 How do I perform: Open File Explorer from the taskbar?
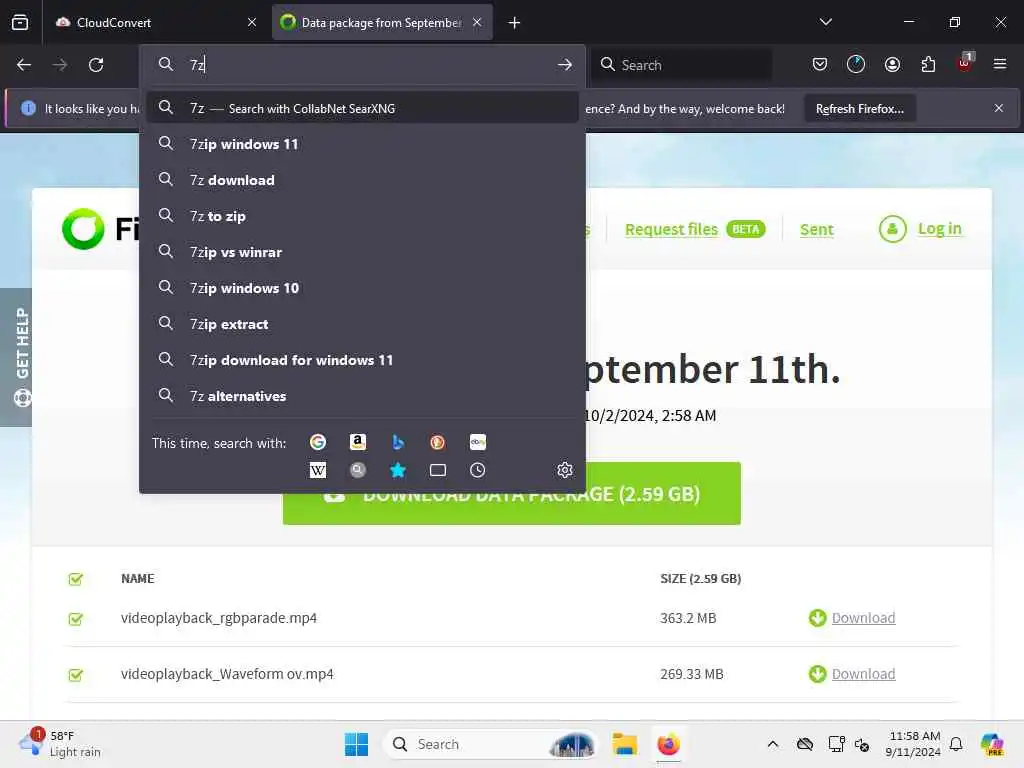pos(624,744)
